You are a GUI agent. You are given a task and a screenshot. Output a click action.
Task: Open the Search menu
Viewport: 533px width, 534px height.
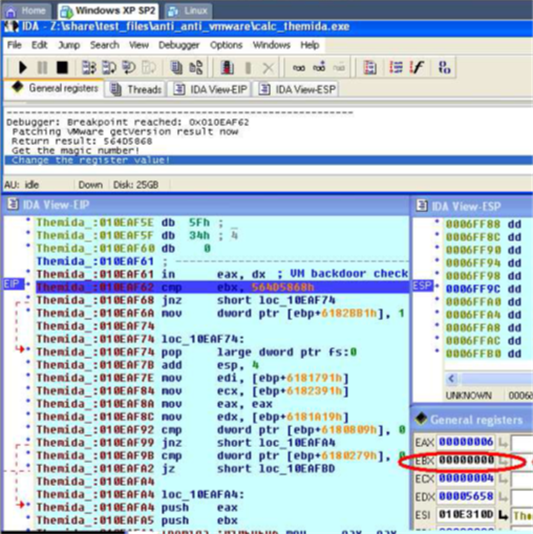click(x=105, y=45)
